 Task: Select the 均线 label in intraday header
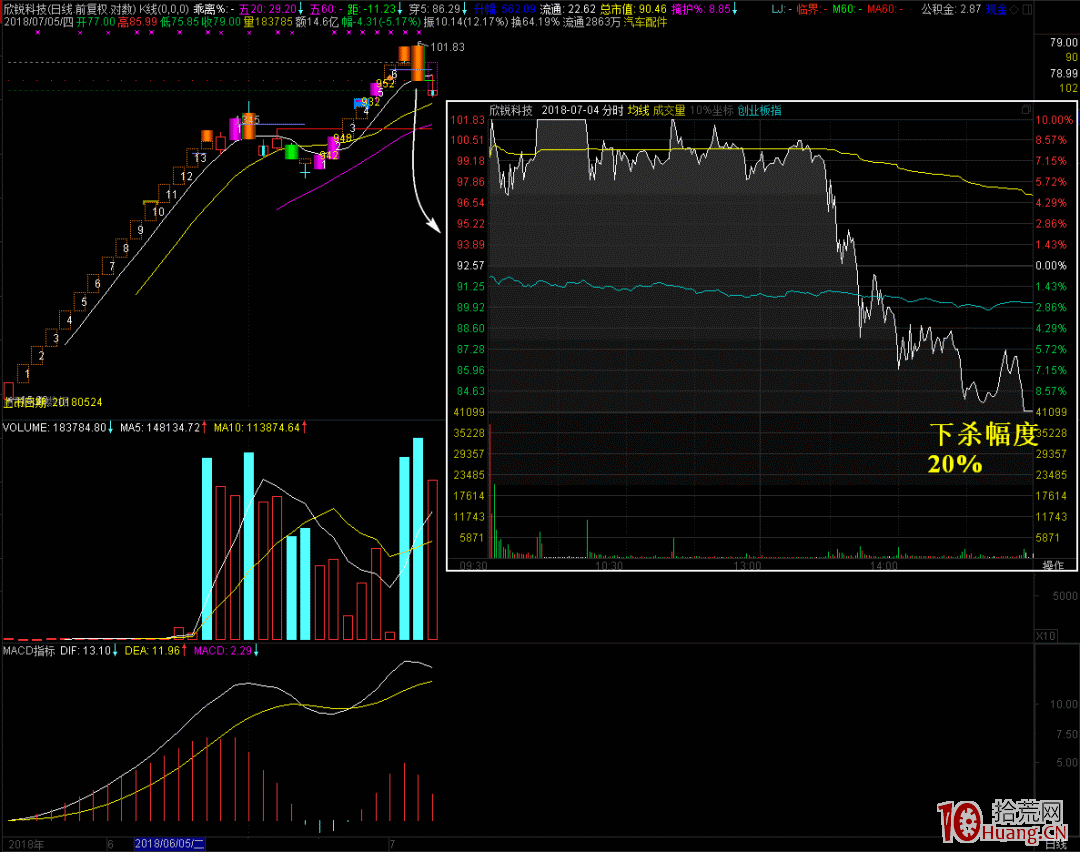[638, 110]
